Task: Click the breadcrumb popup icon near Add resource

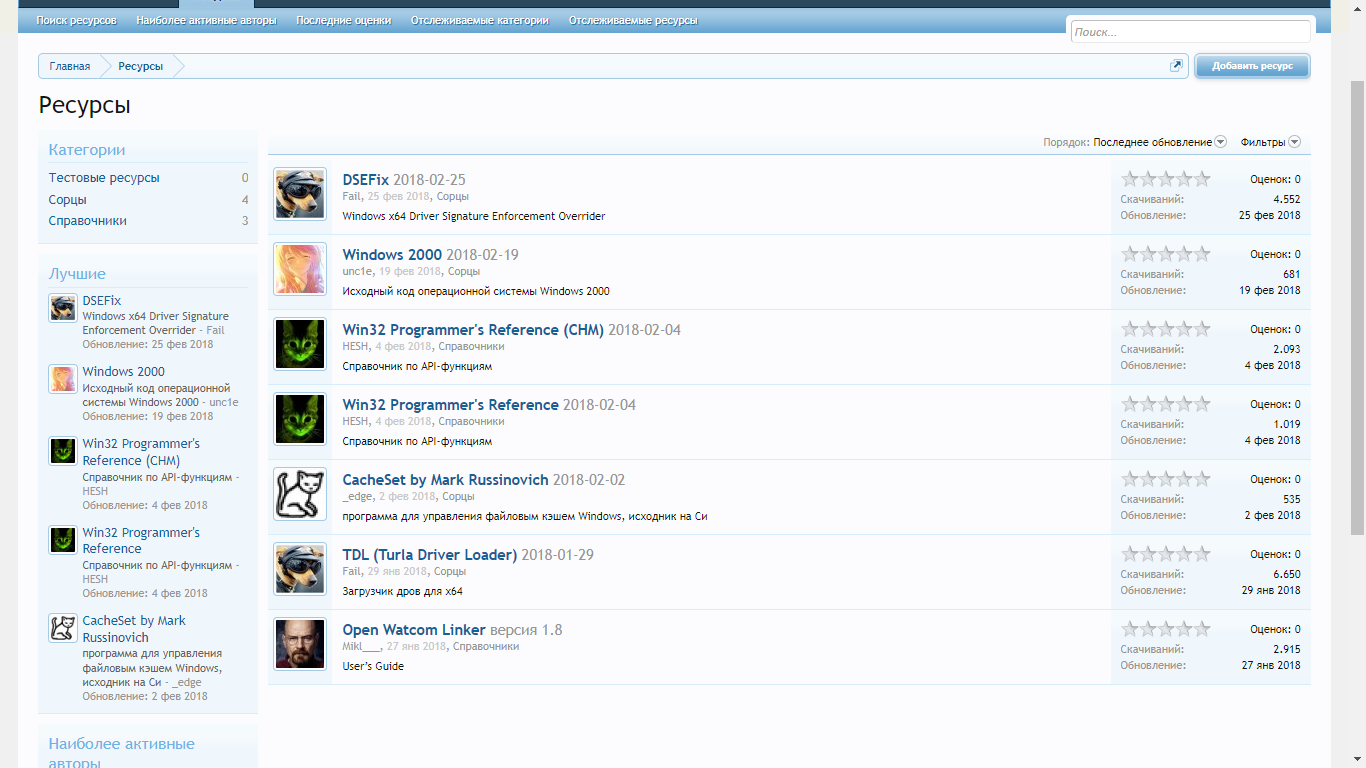Action: pos(1176,66)
